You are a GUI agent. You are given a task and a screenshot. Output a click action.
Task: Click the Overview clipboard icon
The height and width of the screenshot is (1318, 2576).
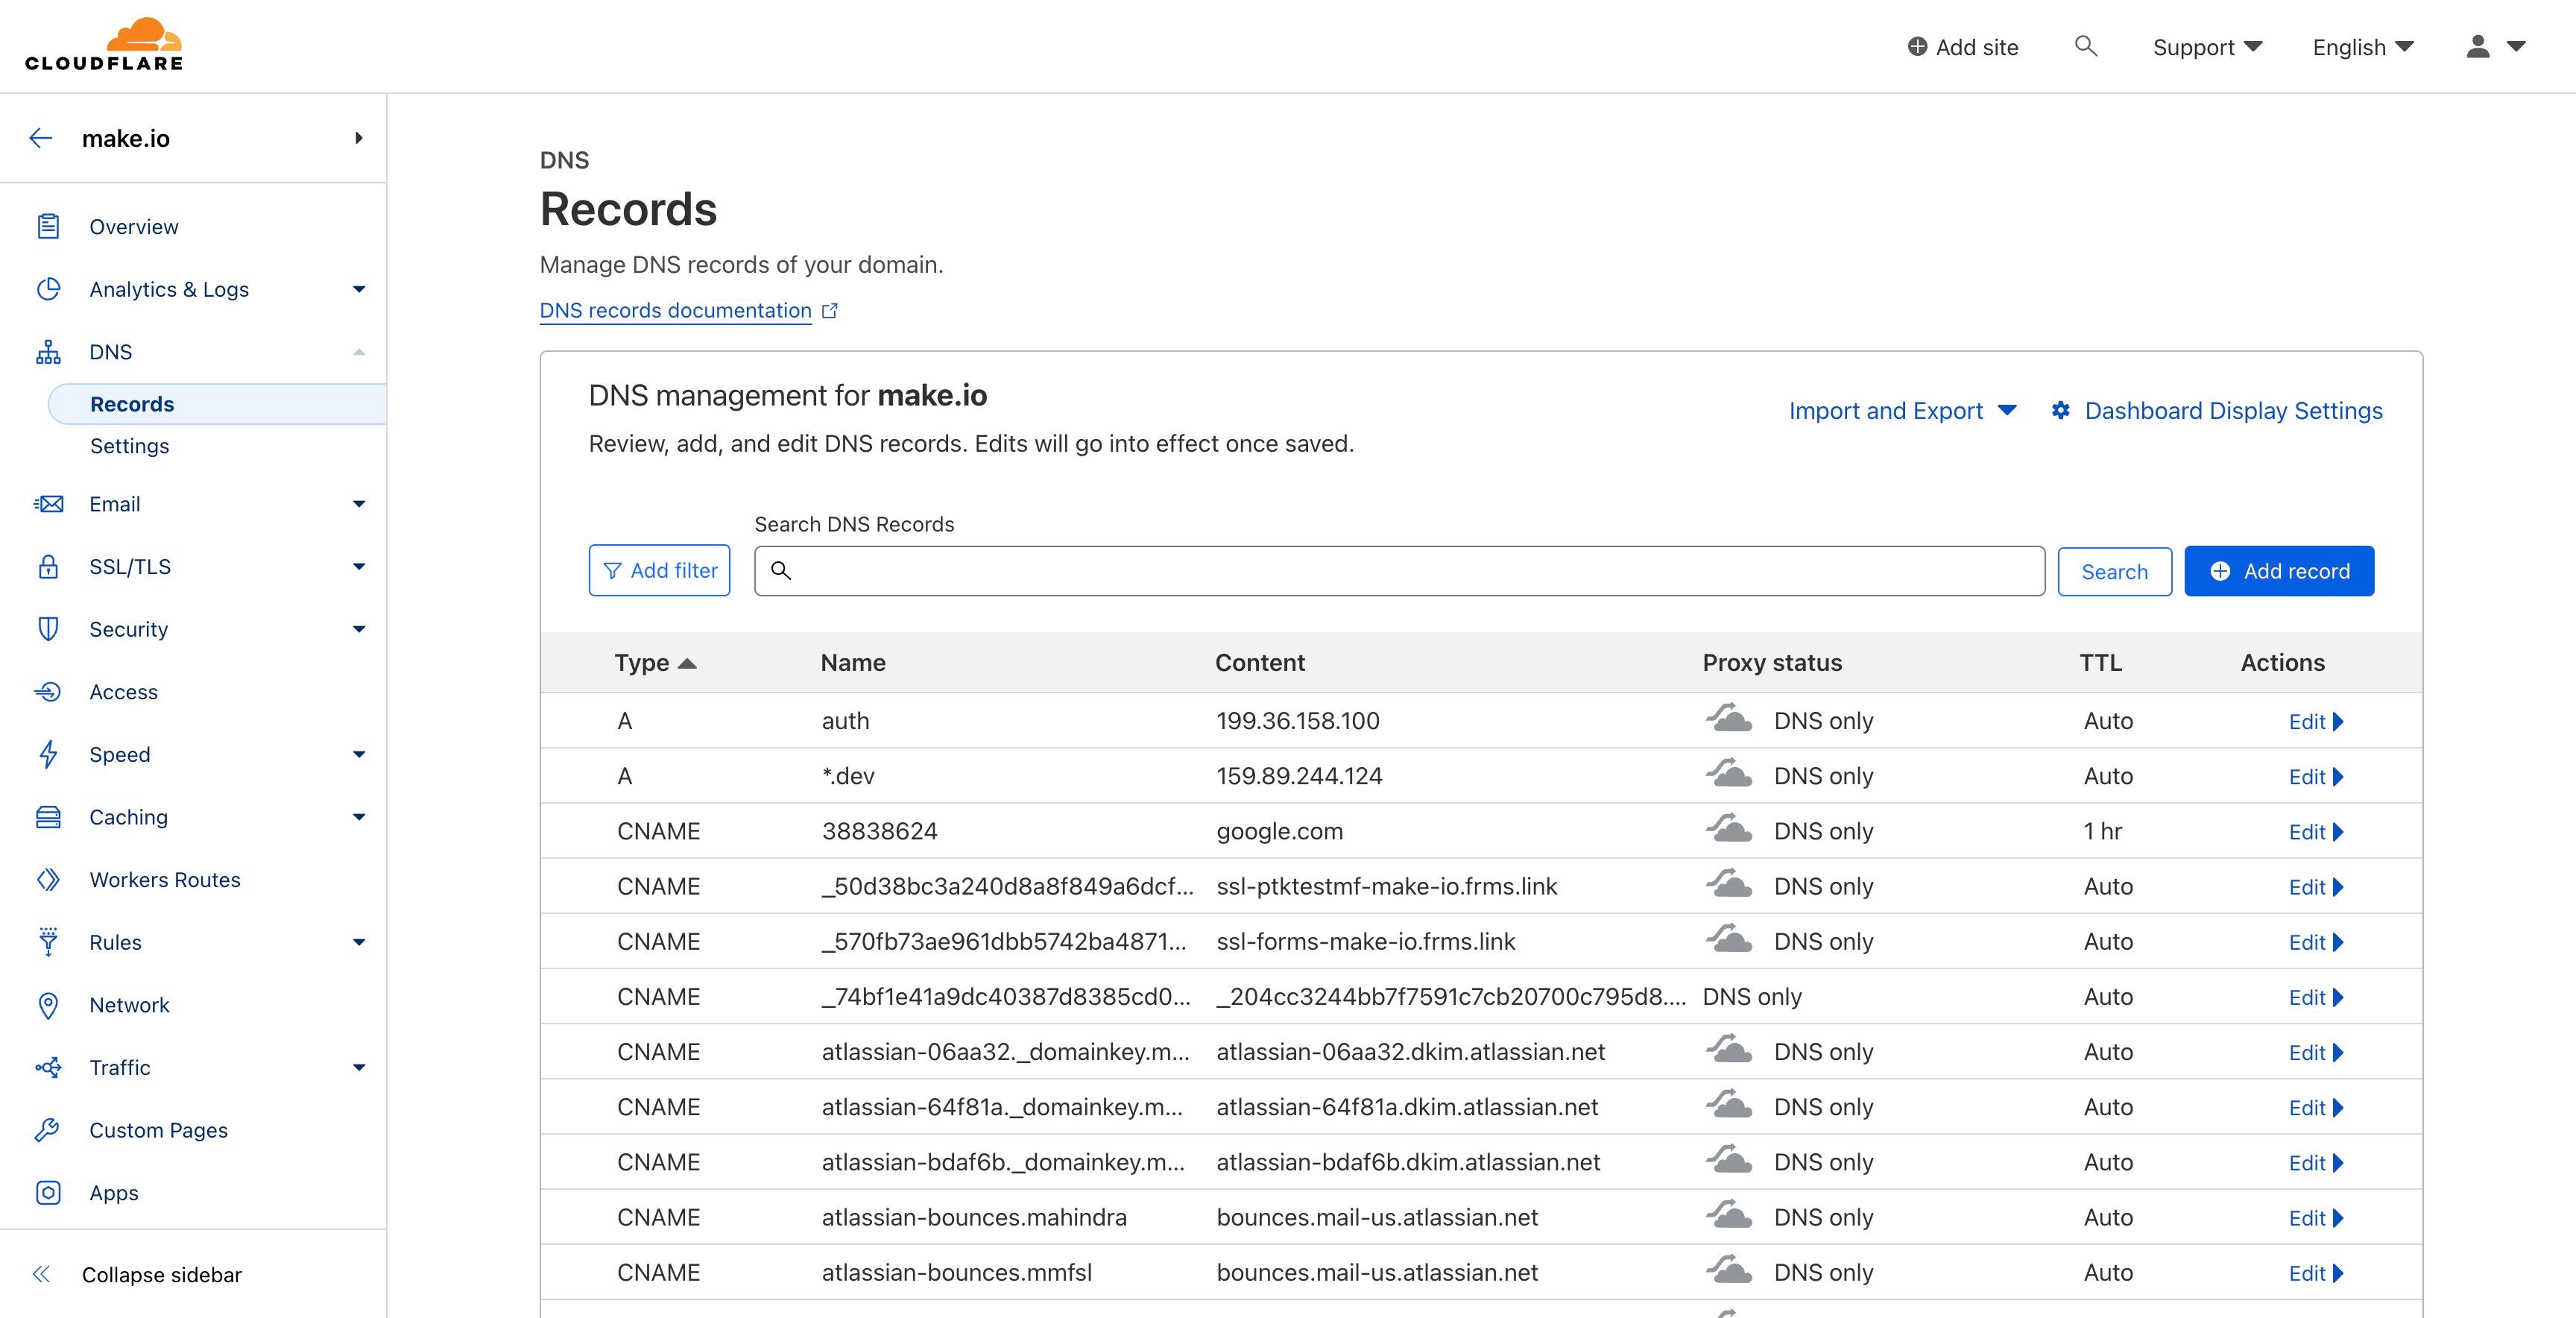point(48,227)
